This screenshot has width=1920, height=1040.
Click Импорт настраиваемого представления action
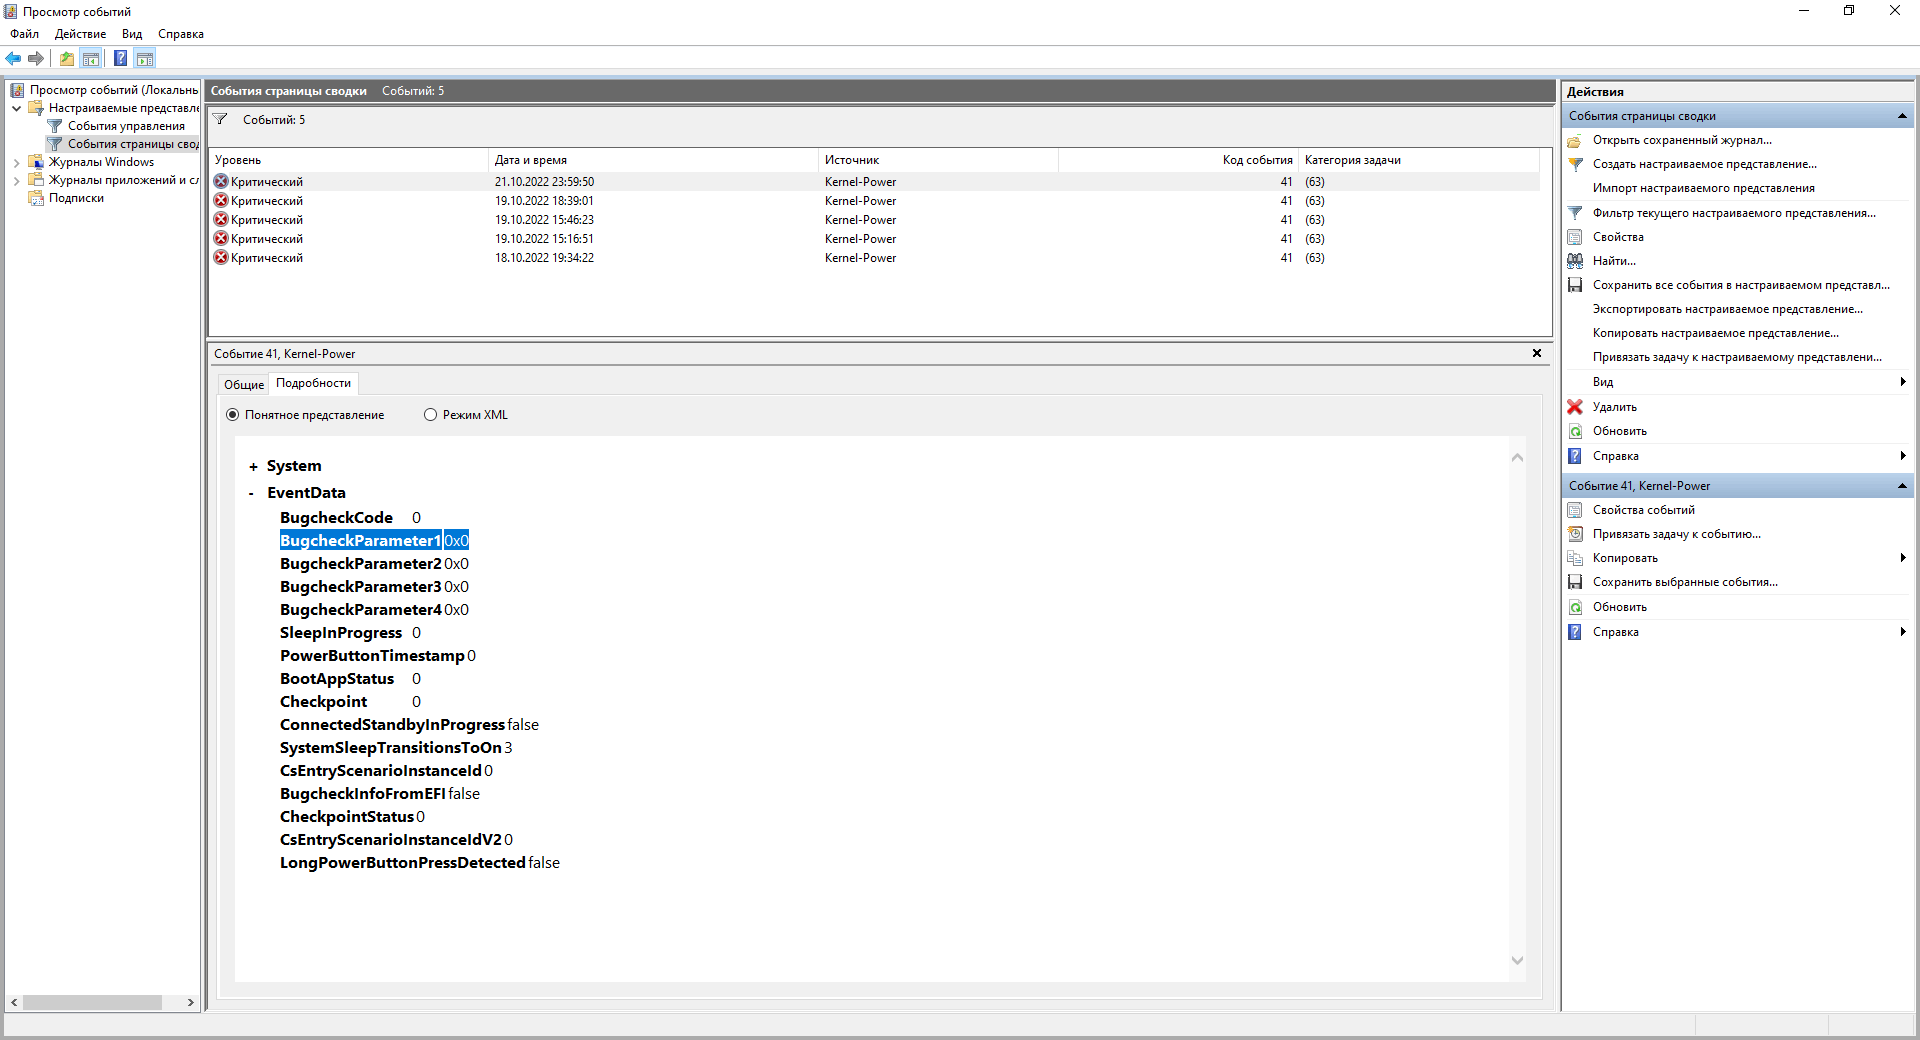tap(1704, 188)
